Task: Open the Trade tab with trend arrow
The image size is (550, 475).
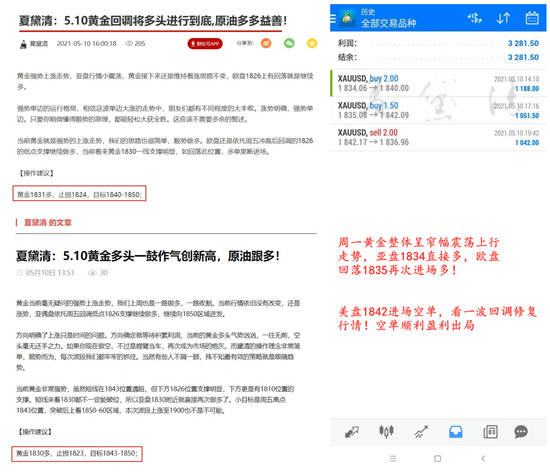Action: click(x=421, y=432)
